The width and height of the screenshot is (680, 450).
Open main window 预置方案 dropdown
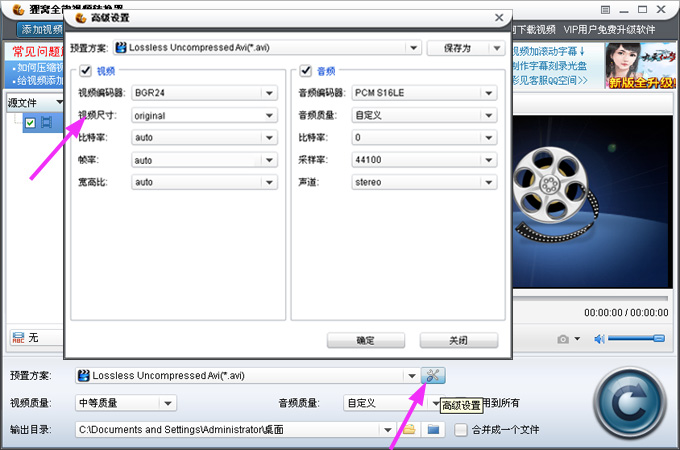click(412, 376)
